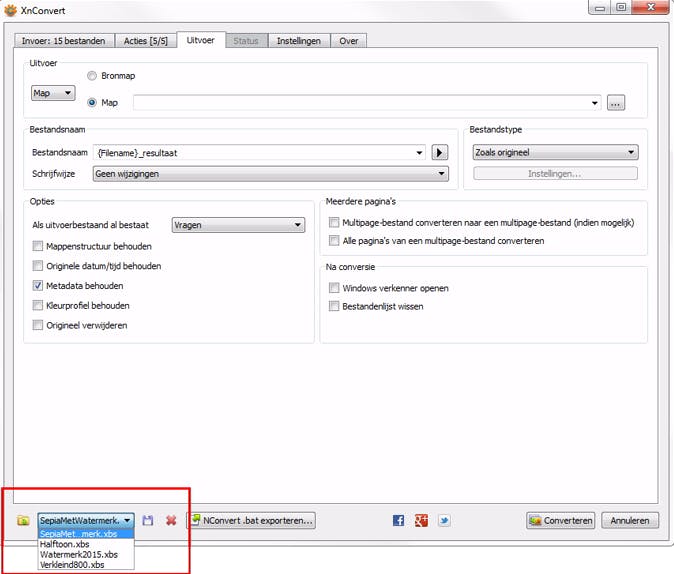Open the Status tab
The width and height of the screenshot is (674, 574).
click(x=246, y=41)
